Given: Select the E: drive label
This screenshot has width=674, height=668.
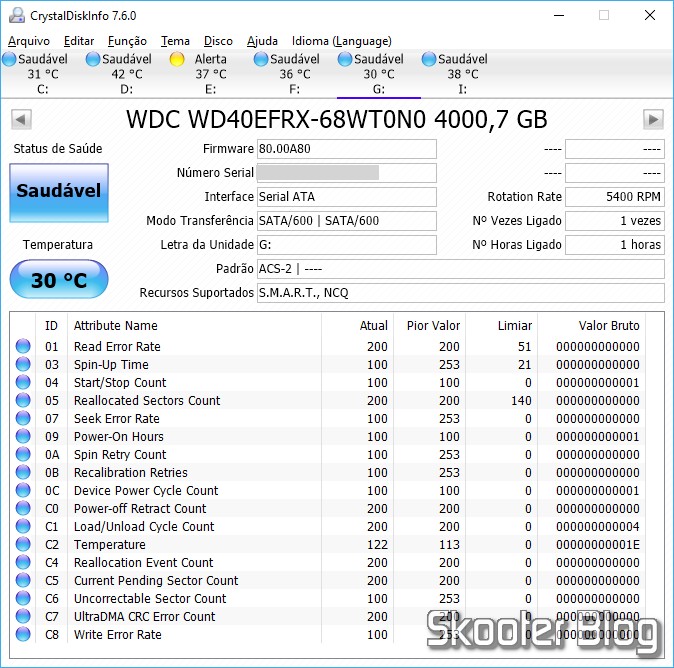Looking at the screenshot, I should pos(211,89).
